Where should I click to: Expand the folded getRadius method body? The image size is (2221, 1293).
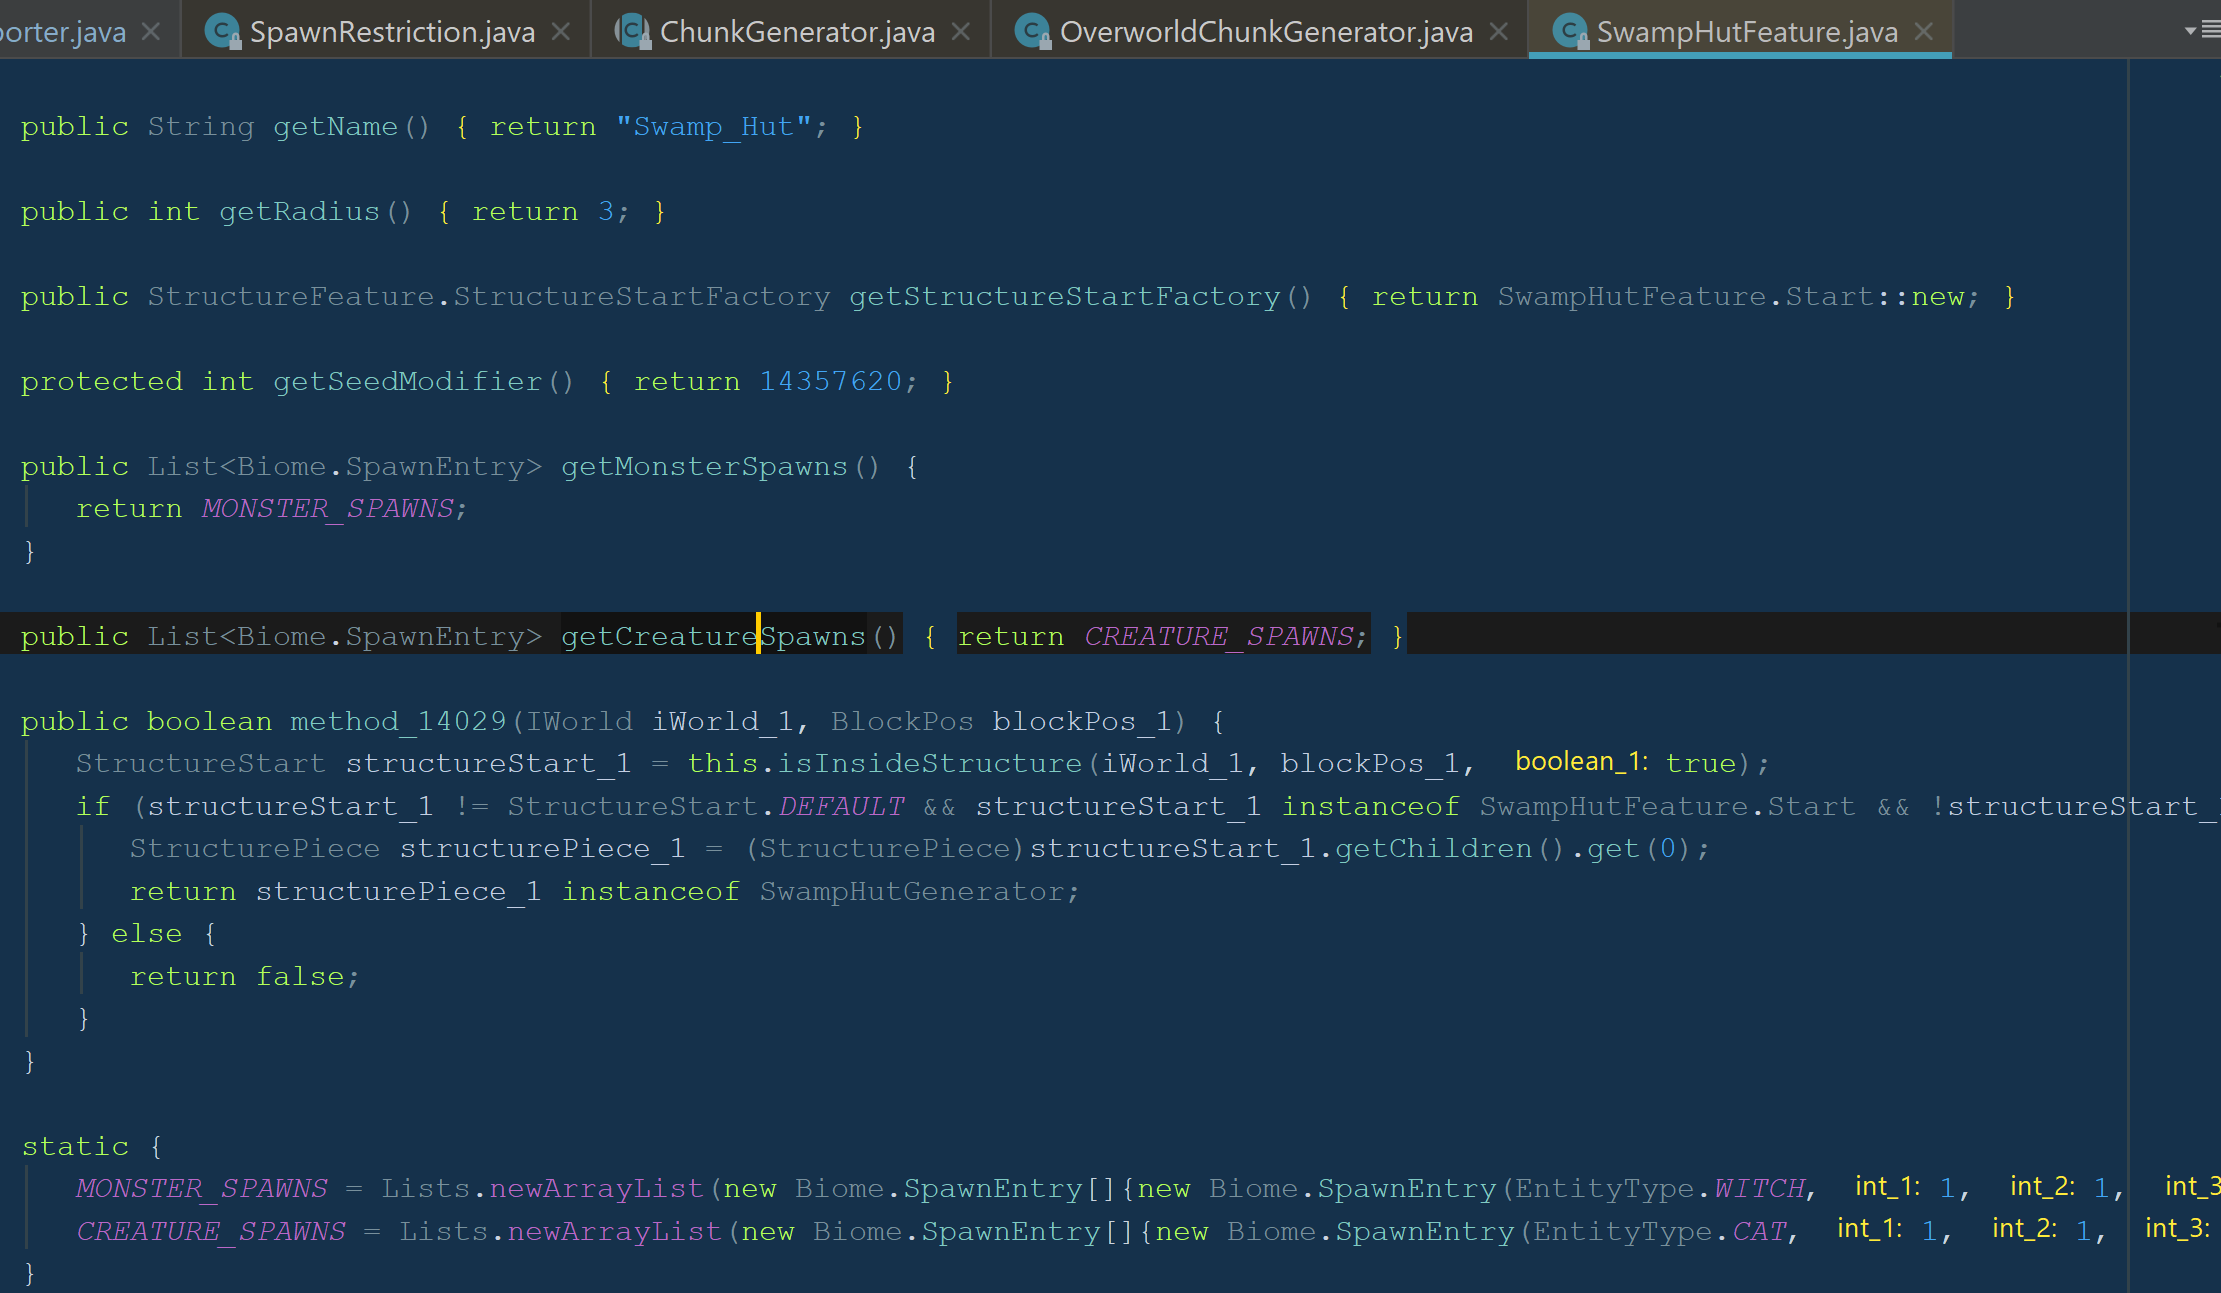tap(443, 212)
